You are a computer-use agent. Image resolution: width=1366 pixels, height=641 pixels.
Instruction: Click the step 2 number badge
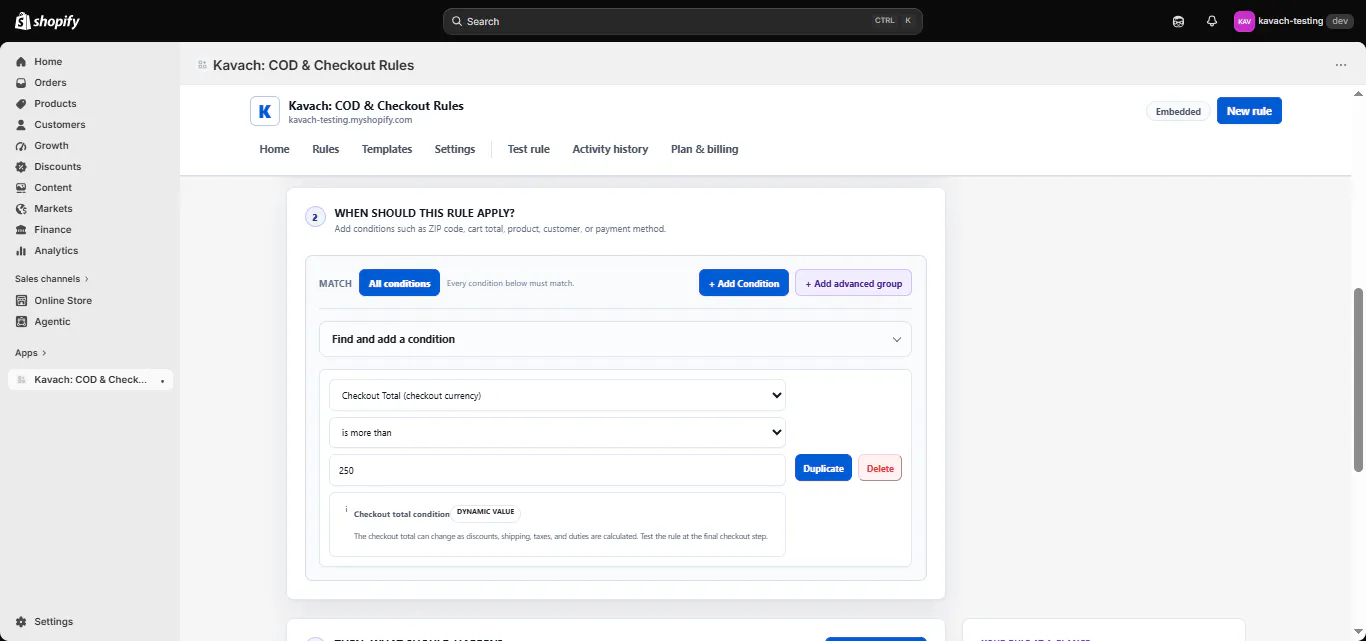315,217
